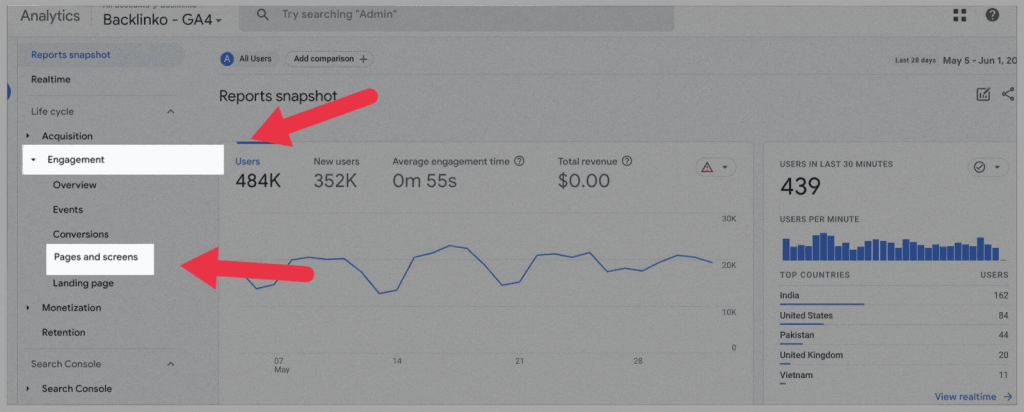Click the info icon beside Total revenue
The width and height of the screenshot is (1024, 412).
627,161
